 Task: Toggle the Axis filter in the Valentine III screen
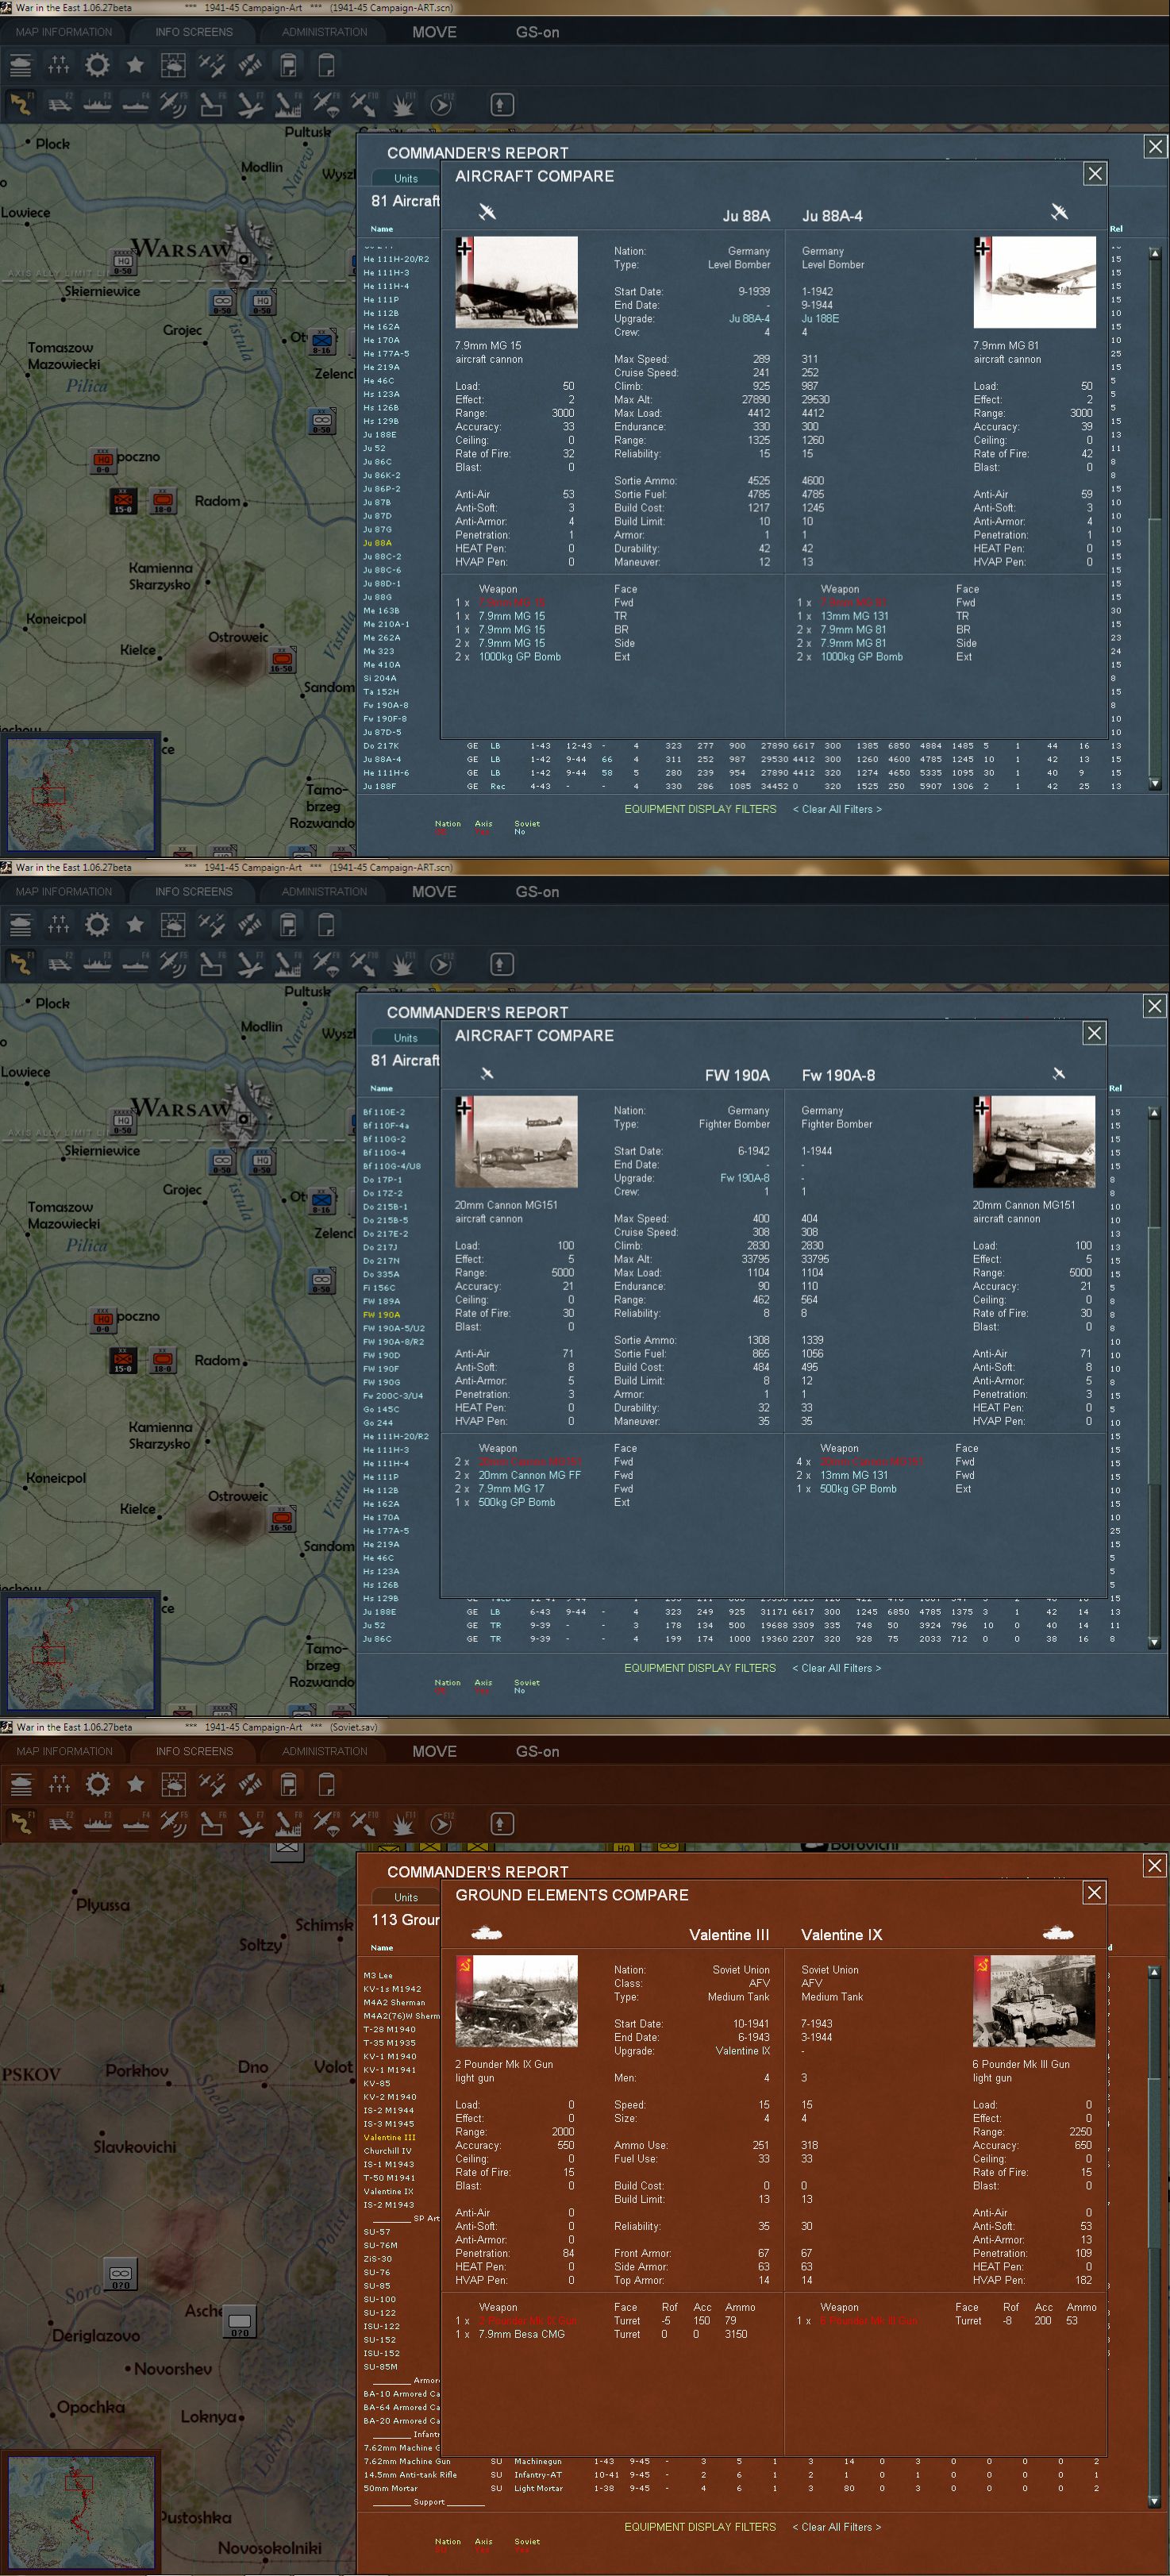(483, 2545)
